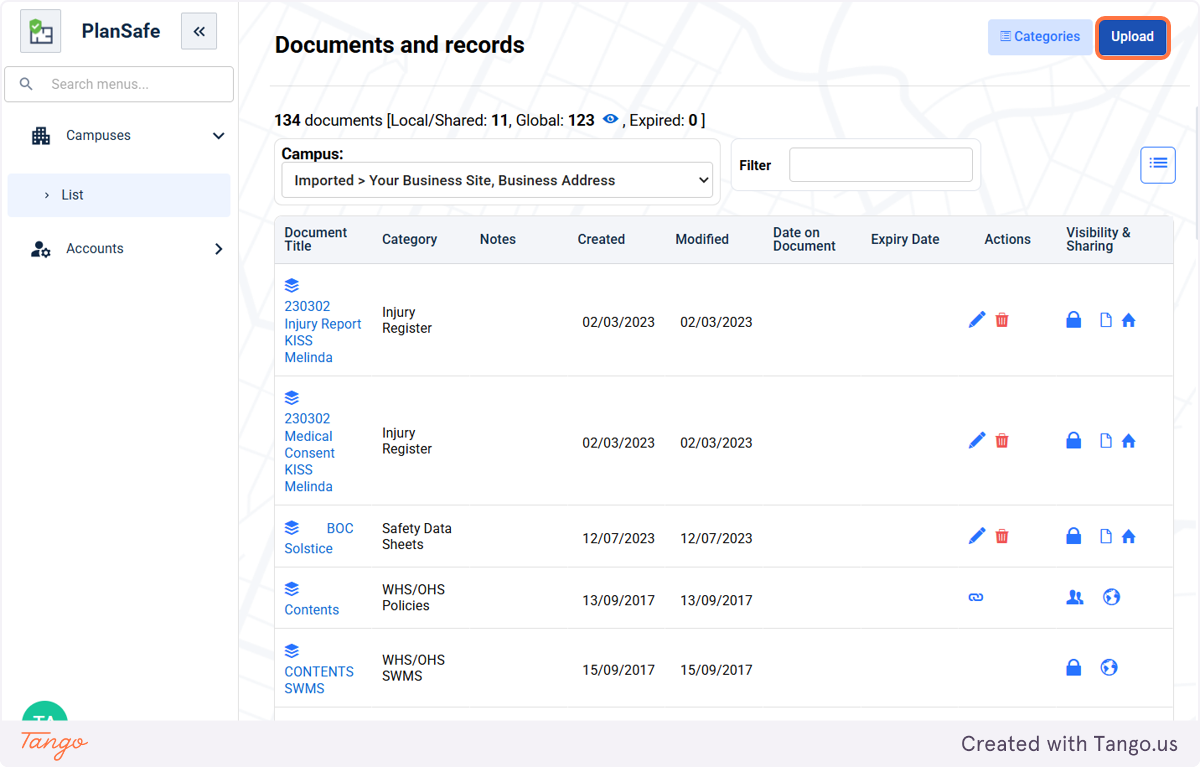
Task: Click the 13/09/2017 created date cell
Action: 619,600
